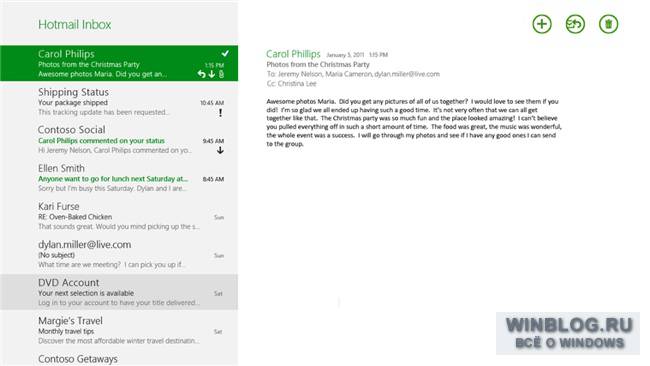Click the attachment paperclip in Carol Philips row
The width and height of the screenshot is (650, 366).
[x=221, y=74]
